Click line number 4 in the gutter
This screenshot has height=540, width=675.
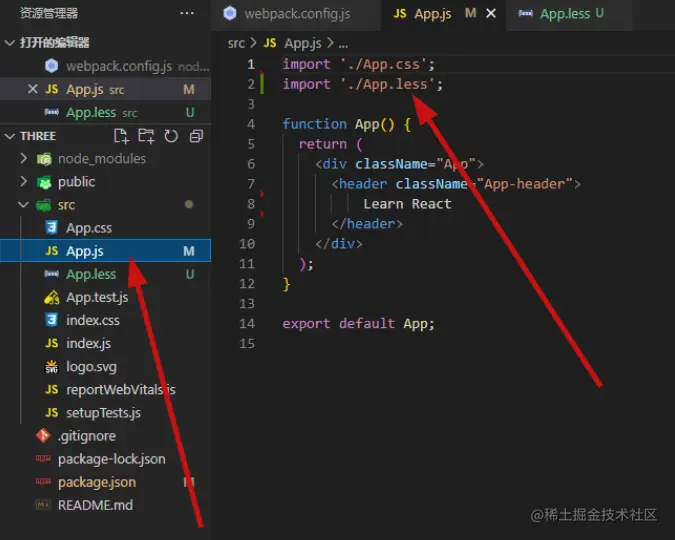(x=251, y=124)
